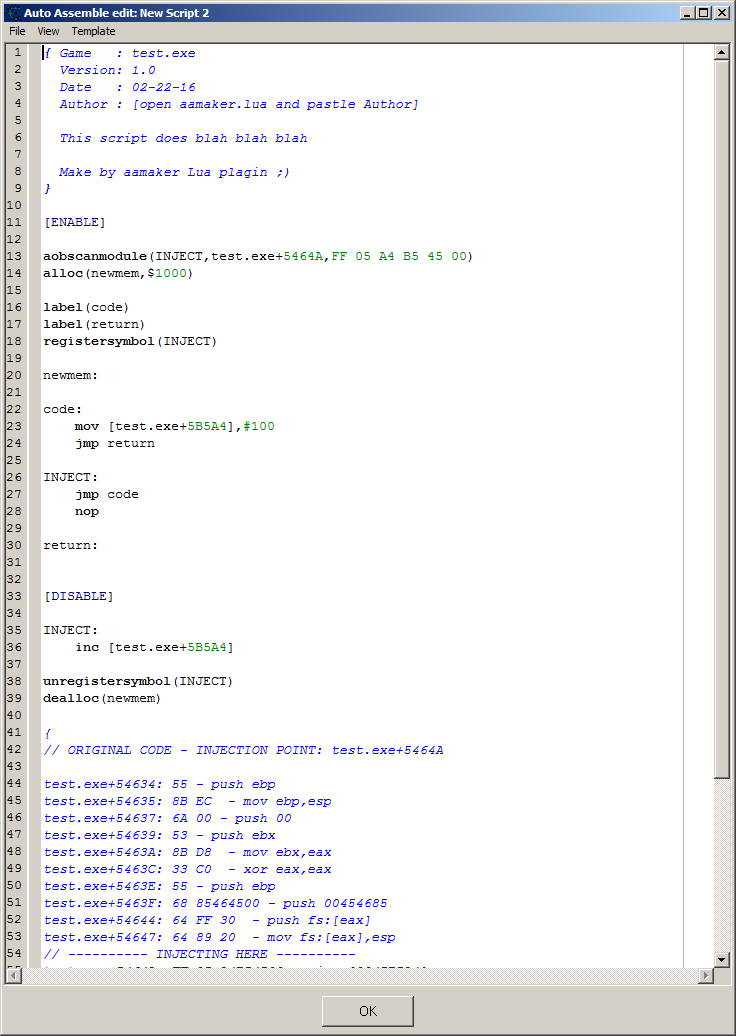Click the return: label line

(x=71, y=545)
